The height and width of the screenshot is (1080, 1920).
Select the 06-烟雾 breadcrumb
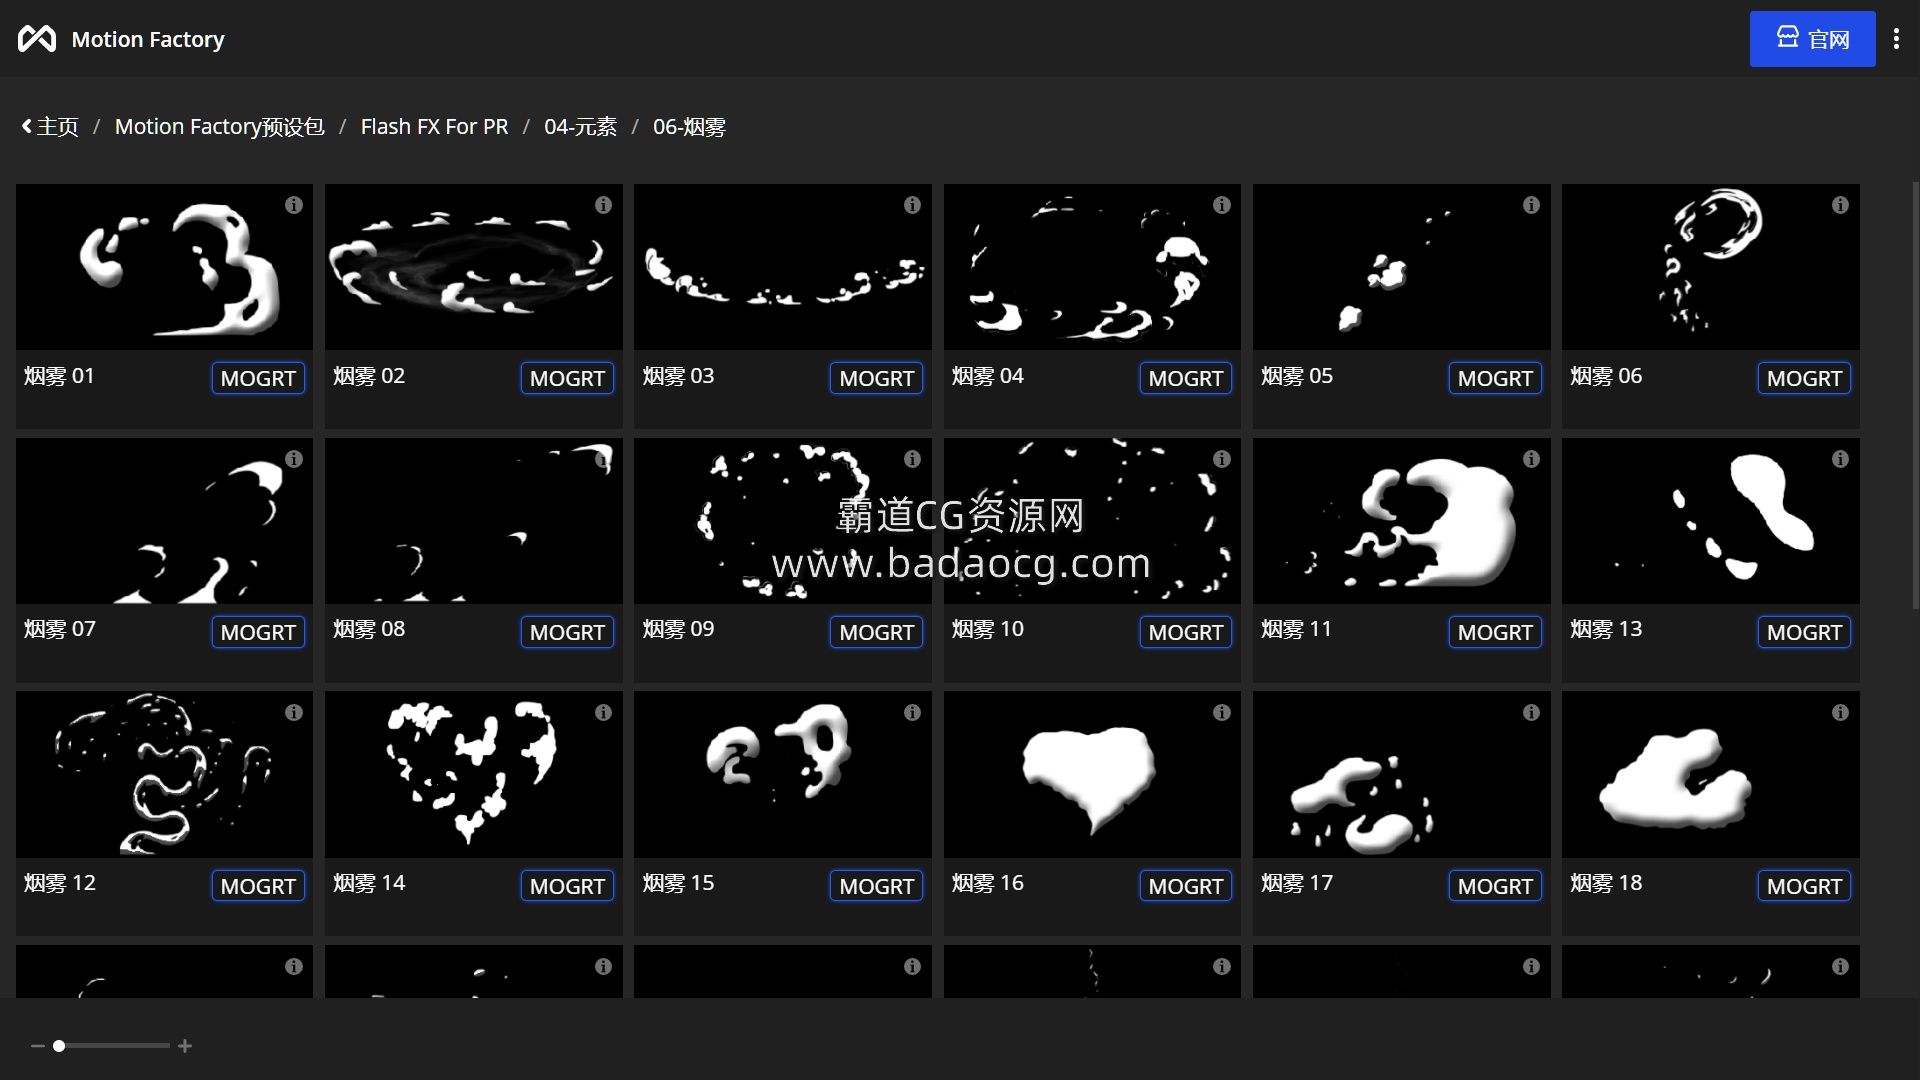click(689, 127)
